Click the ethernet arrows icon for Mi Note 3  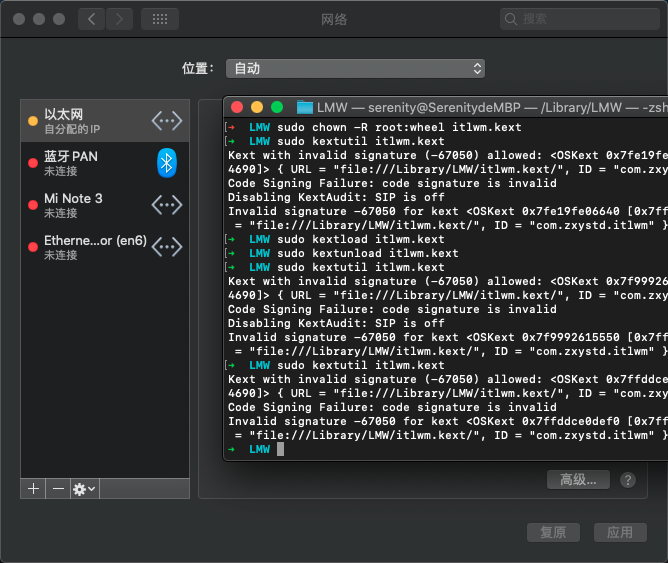coord(167,205)
